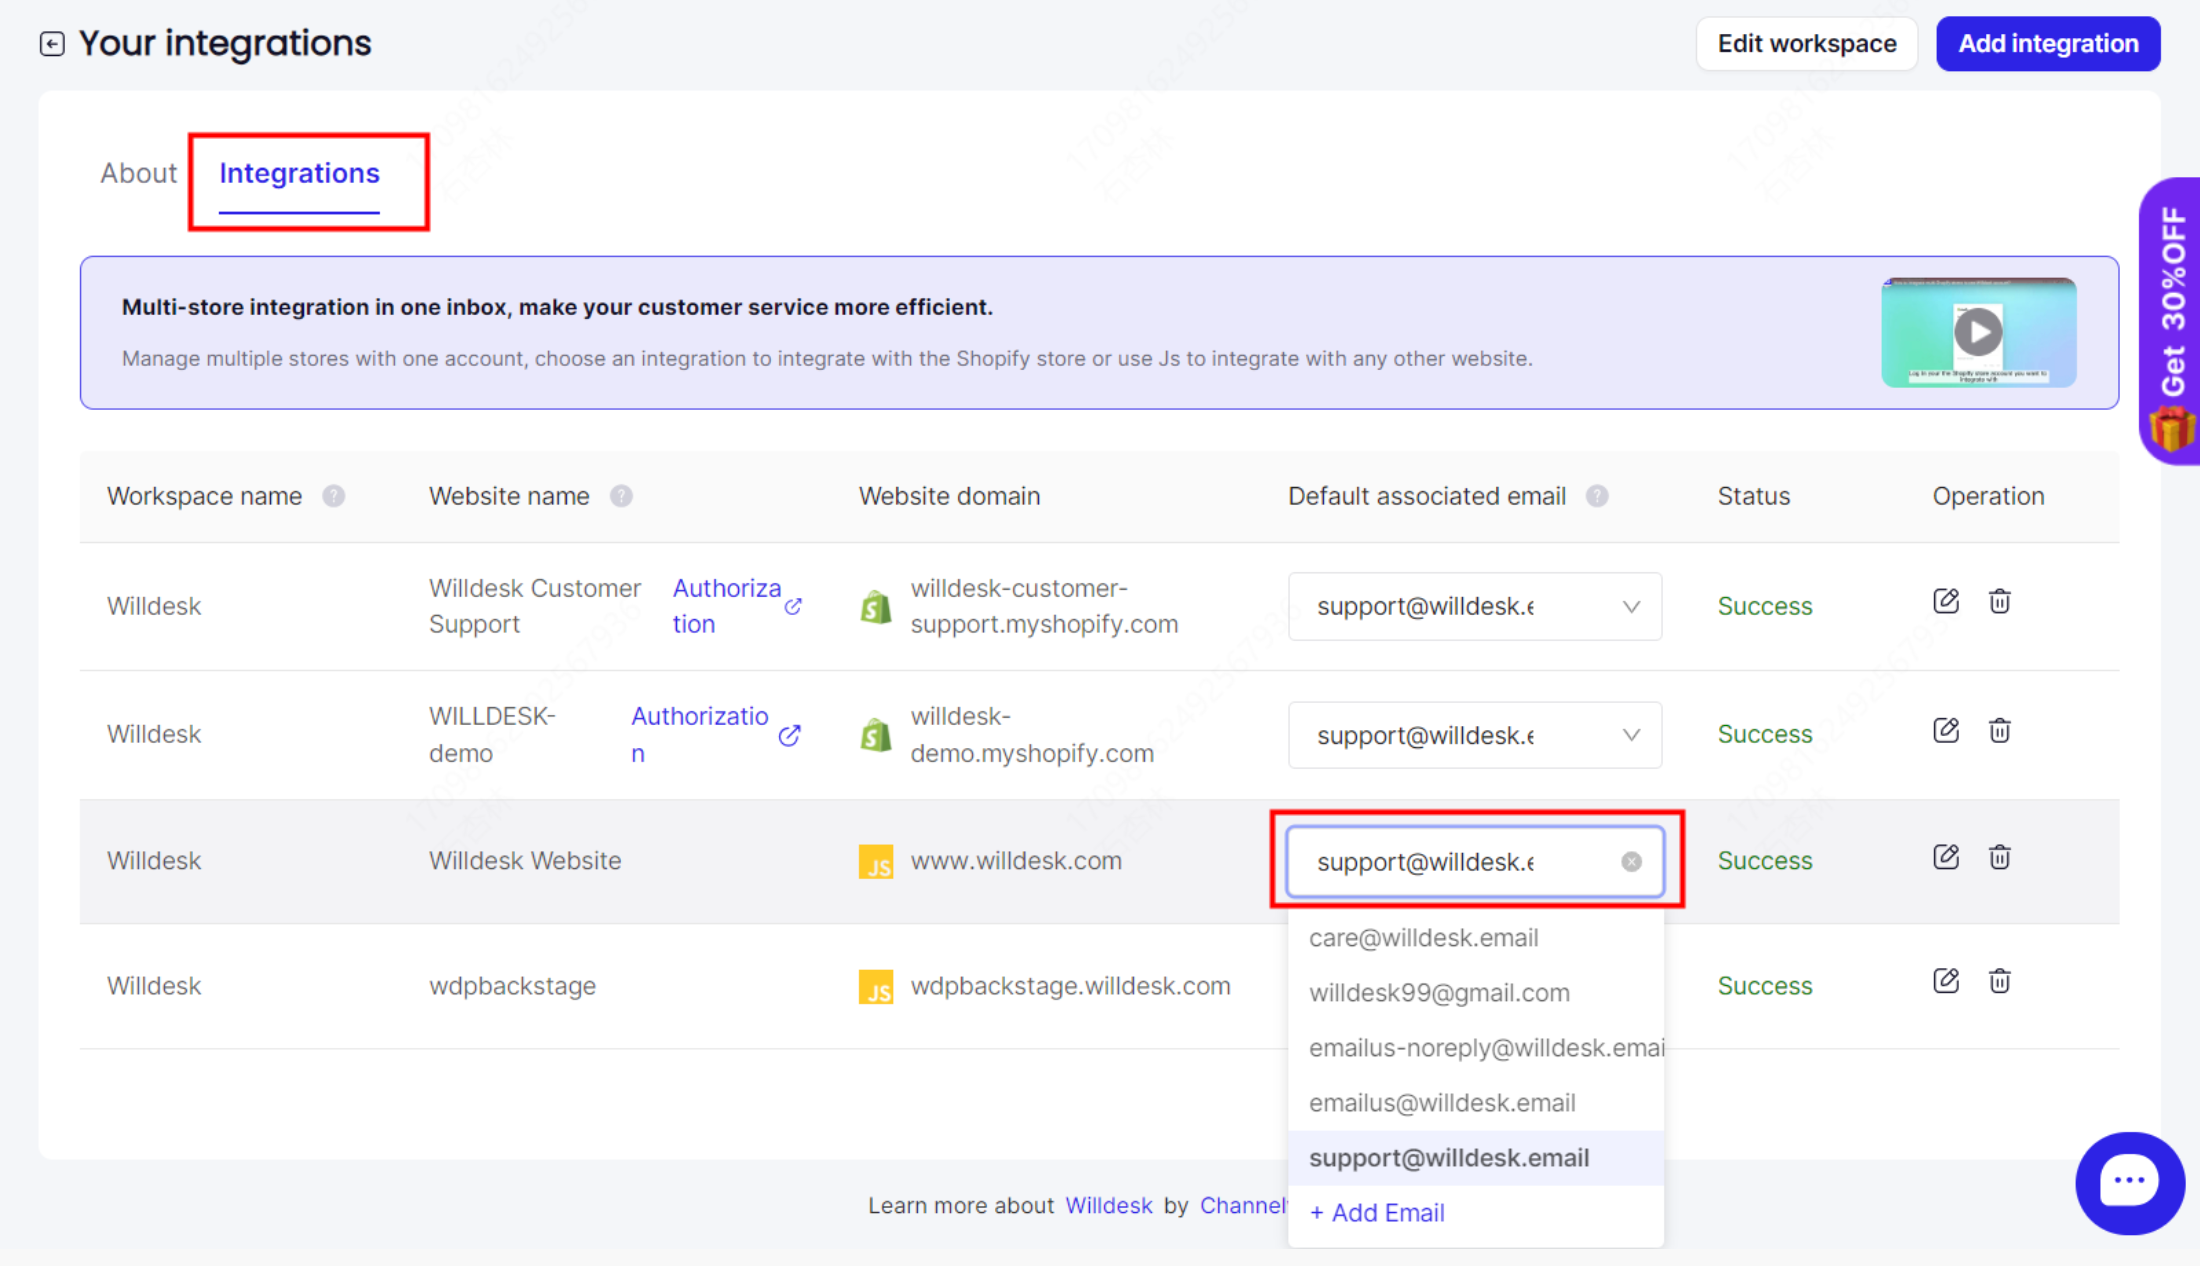The width and height of the screenshot is (2200, 1266).
Task: Open Authorization link for WILLDESK-demo
Action: [x=700, y=734]
